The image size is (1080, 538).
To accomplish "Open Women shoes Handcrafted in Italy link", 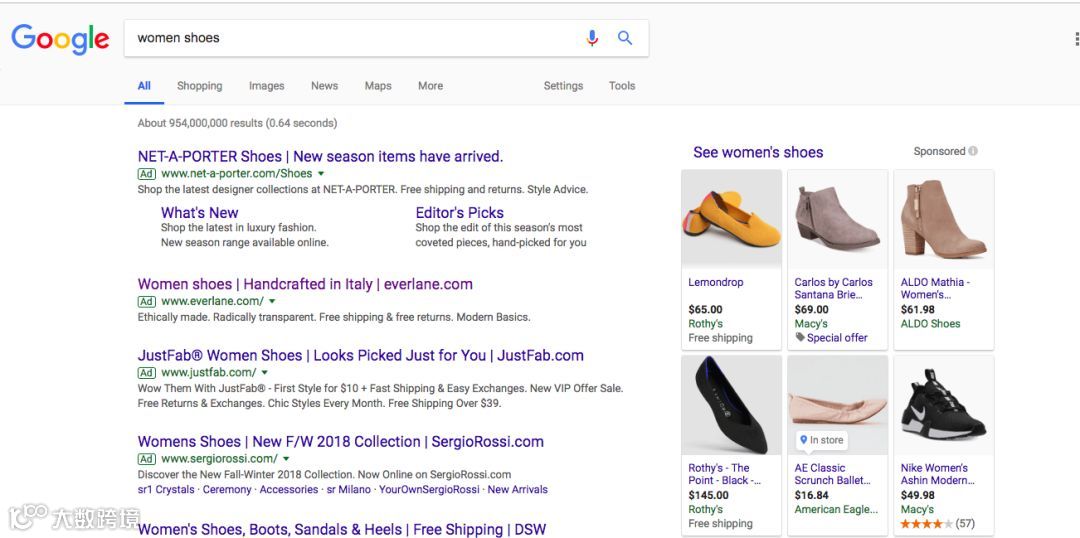I will 305,284.
